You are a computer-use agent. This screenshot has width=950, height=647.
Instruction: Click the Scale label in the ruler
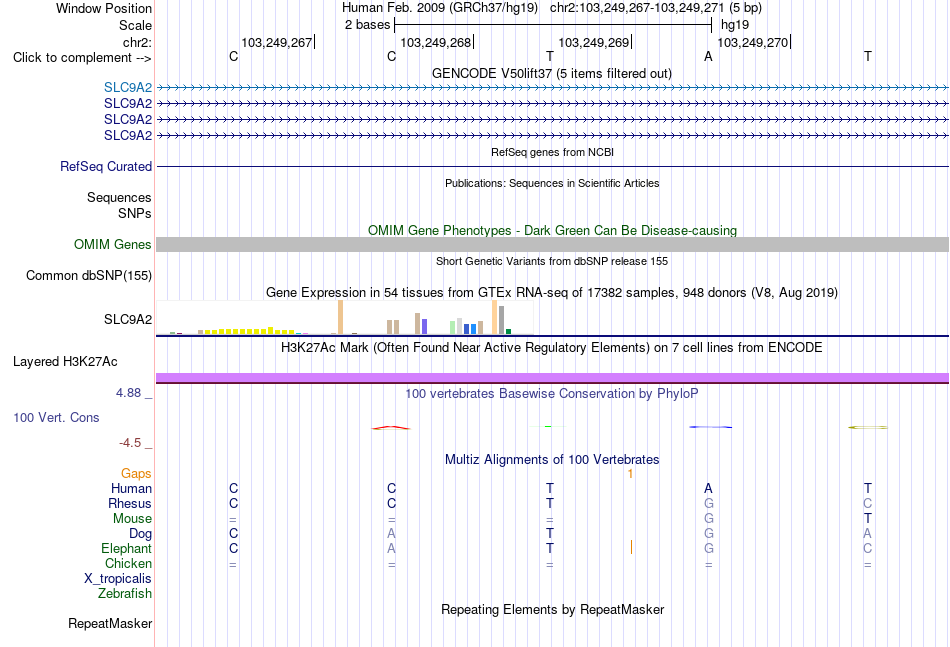click(135, 25)
